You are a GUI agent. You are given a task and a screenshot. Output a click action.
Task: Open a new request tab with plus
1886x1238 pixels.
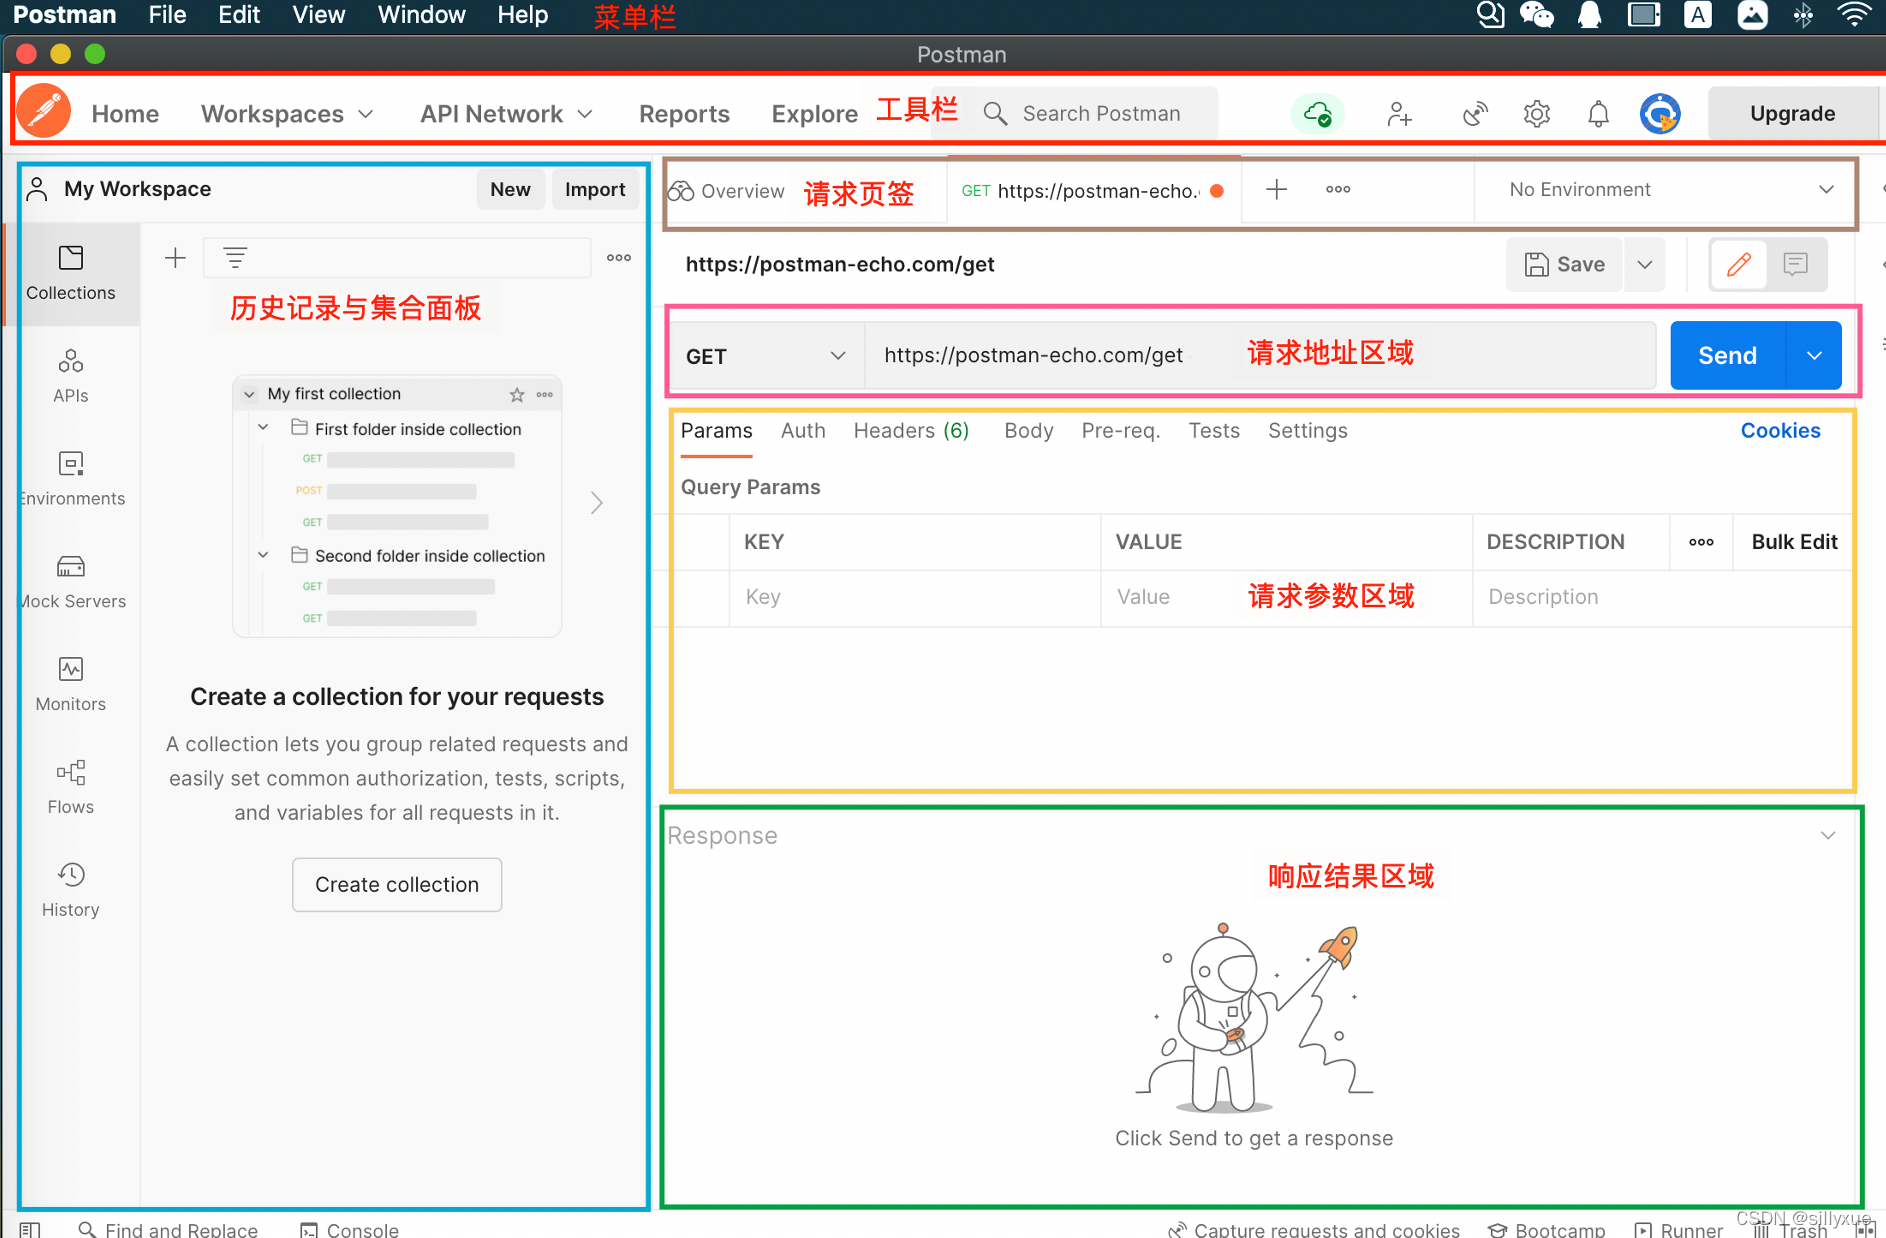pyautogui.click(x=1277, y=190)
